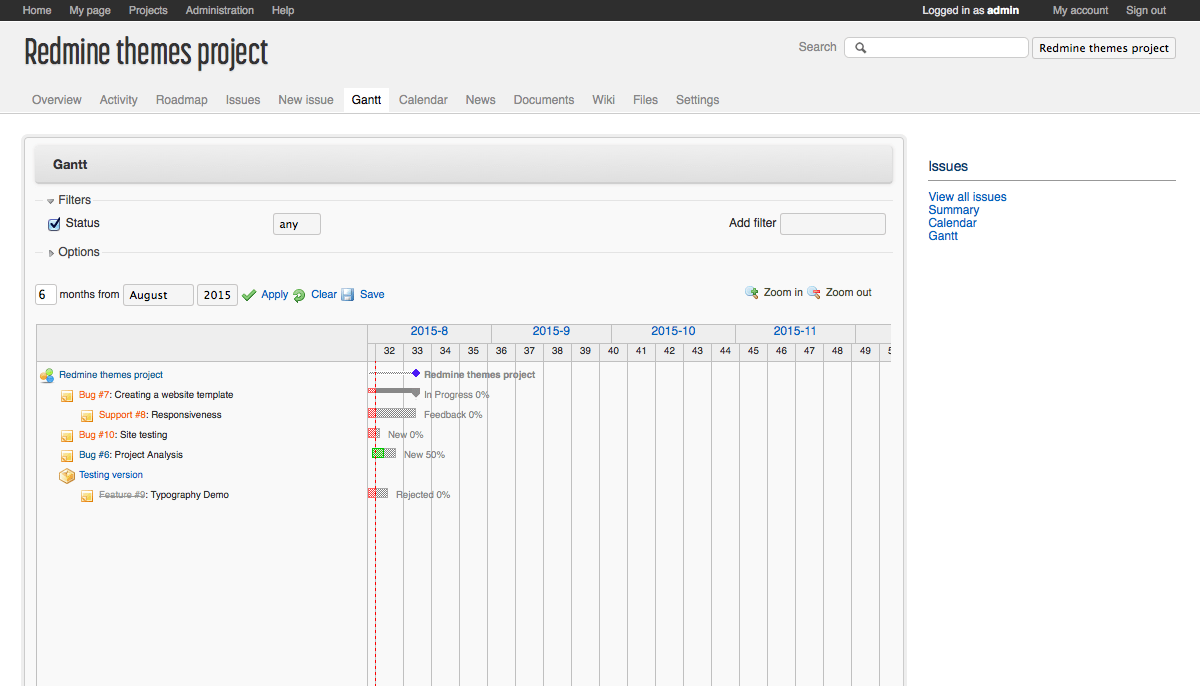
Task: Open the Home menu item
Action: coord(37,10)
